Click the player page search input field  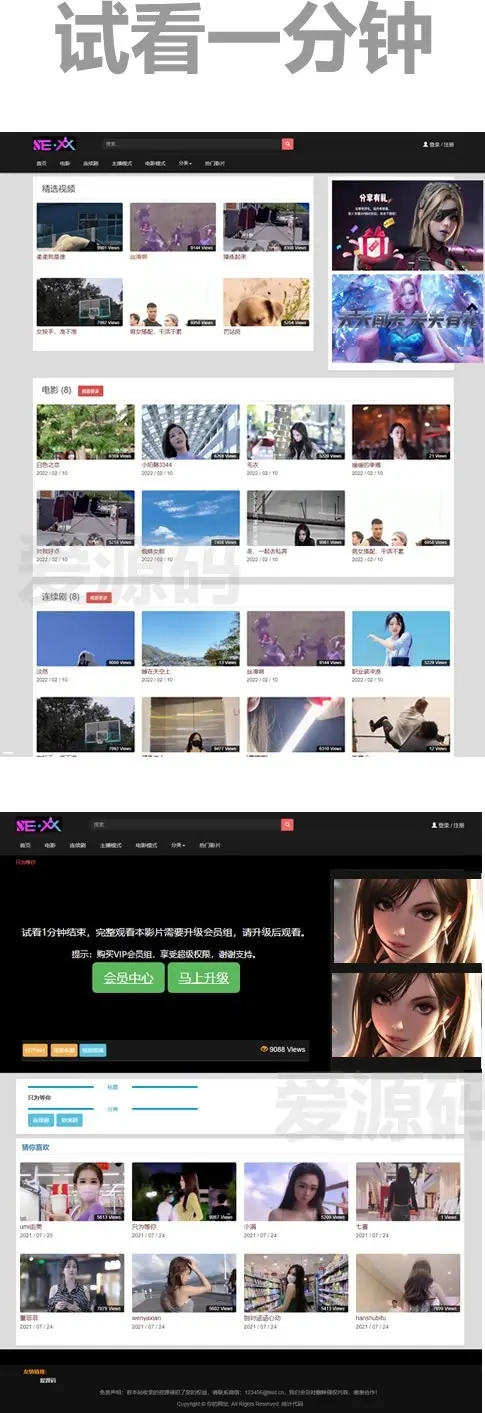point(185,825)
